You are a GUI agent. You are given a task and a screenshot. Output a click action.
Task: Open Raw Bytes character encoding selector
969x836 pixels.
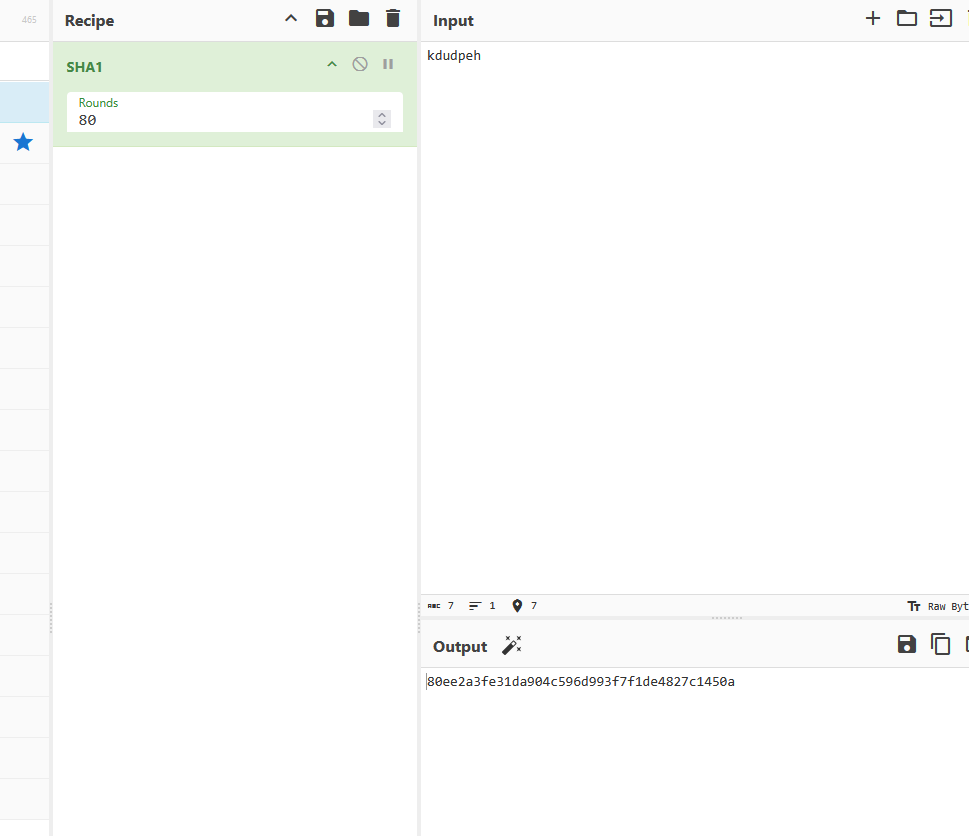(937, 606)
